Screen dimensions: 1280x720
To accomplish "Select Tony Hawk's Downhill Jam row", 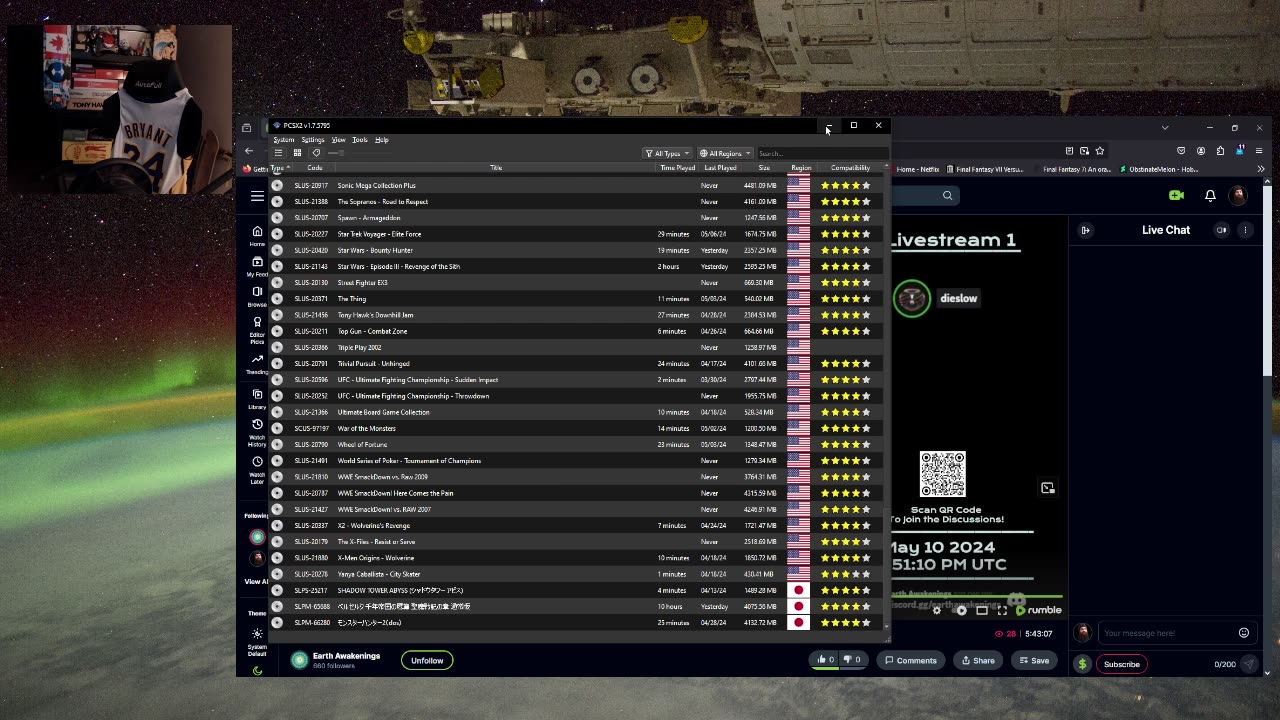I will [577, 315].
